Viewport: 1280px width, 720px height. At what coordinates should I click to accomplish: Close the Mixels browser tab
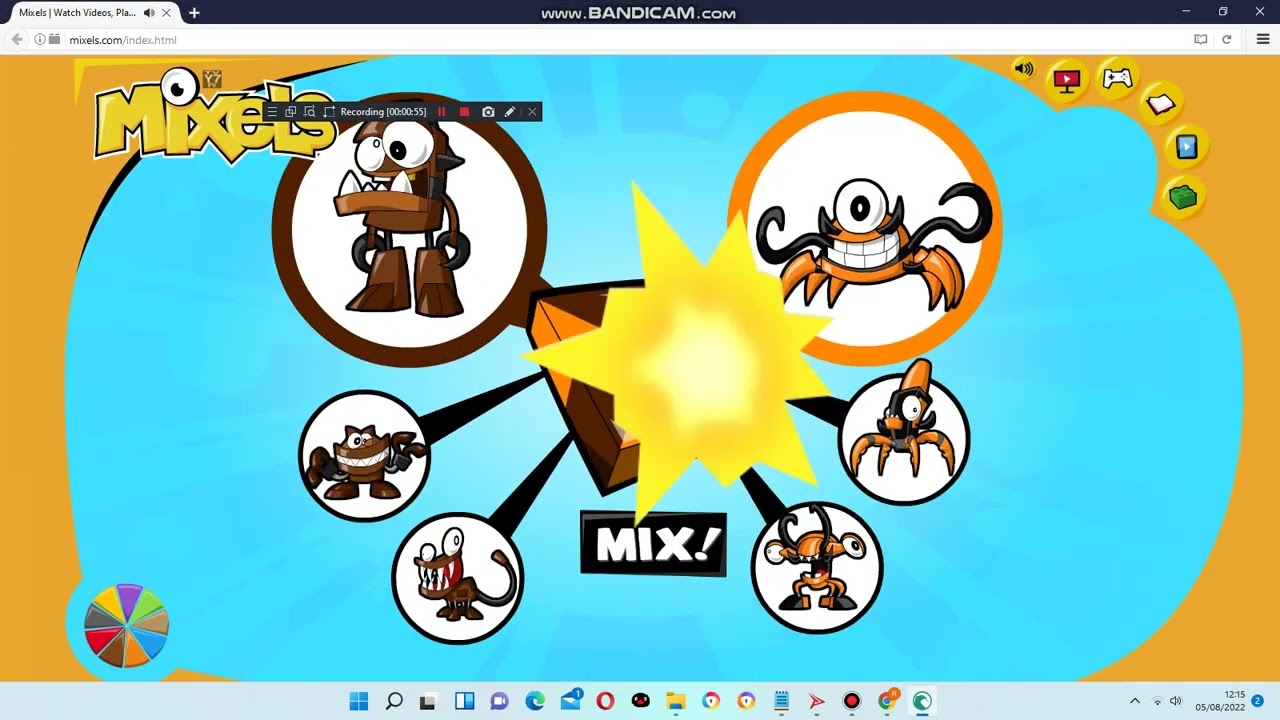(166, 13)
